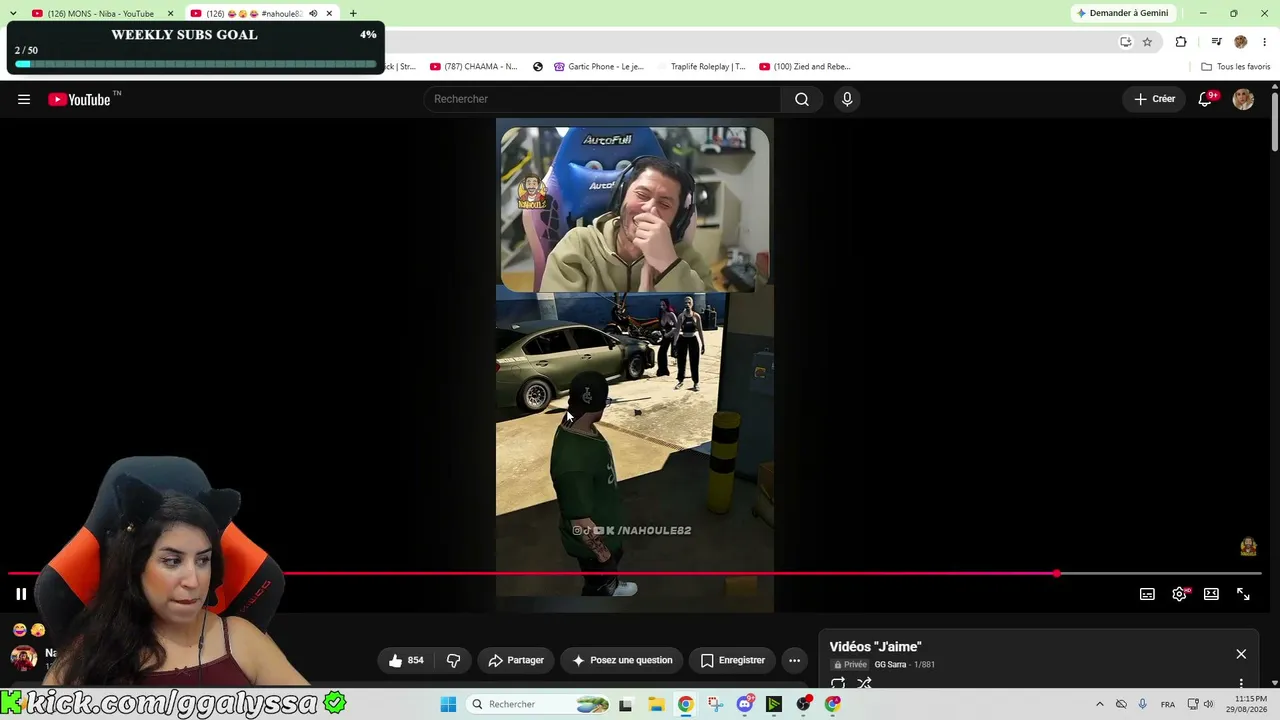Switch FRA keyboard language
Image resolution: width=1280 pixels, height=720 pixels.
tap(1168, 704)
